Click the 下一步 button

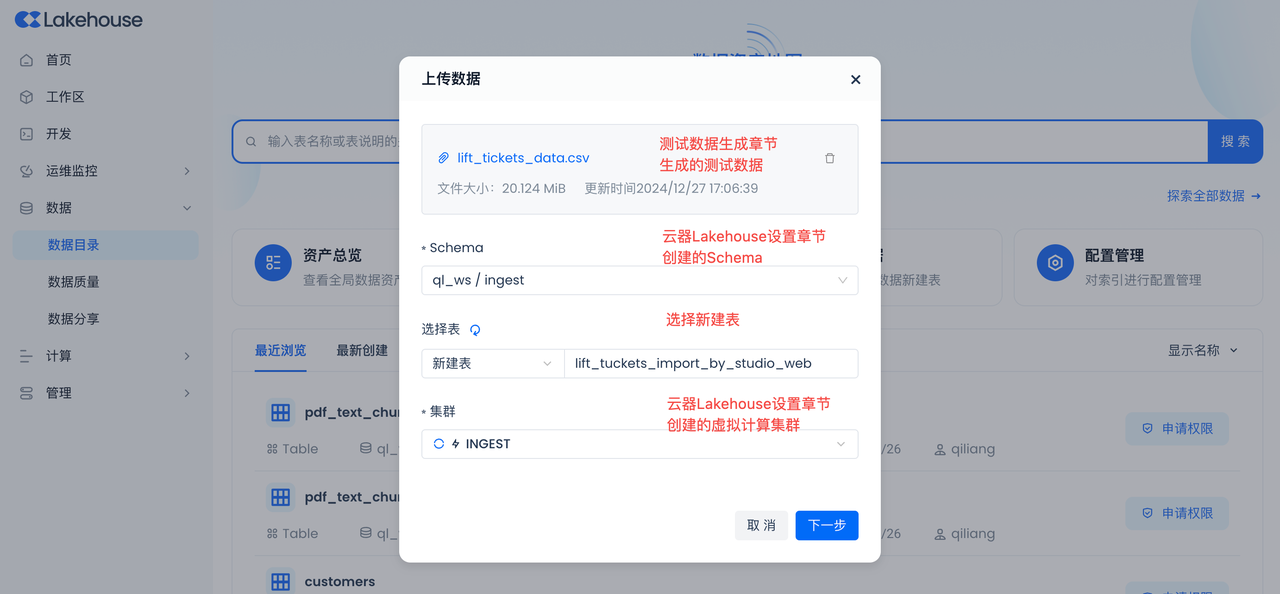(826, 525)
